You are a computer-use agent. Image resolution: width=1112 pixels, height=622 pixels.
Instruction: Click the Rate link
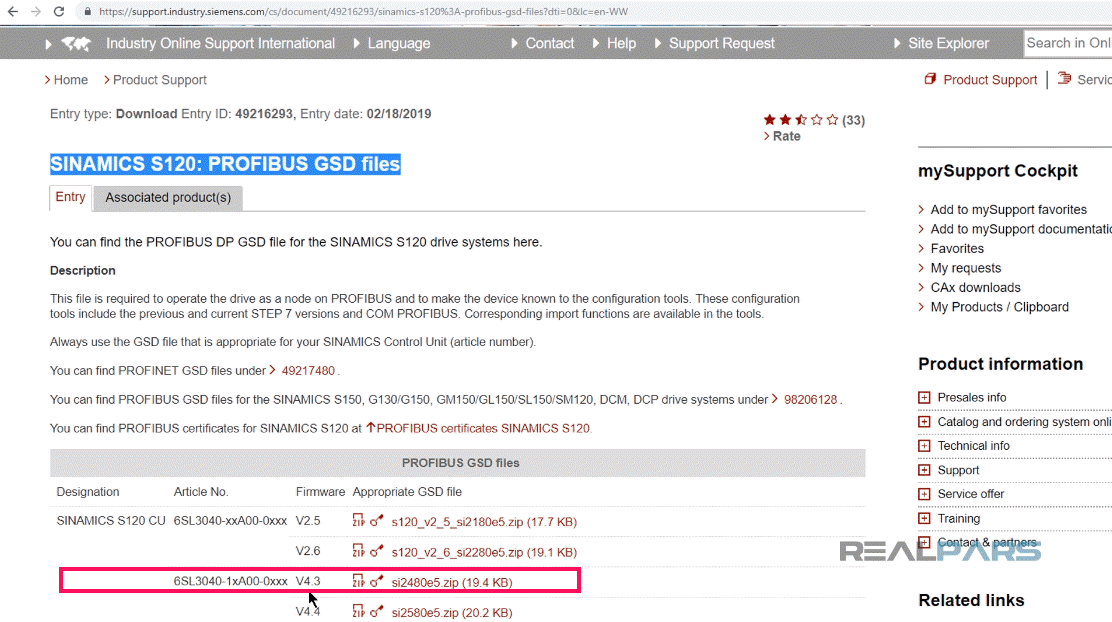point(786,136)
